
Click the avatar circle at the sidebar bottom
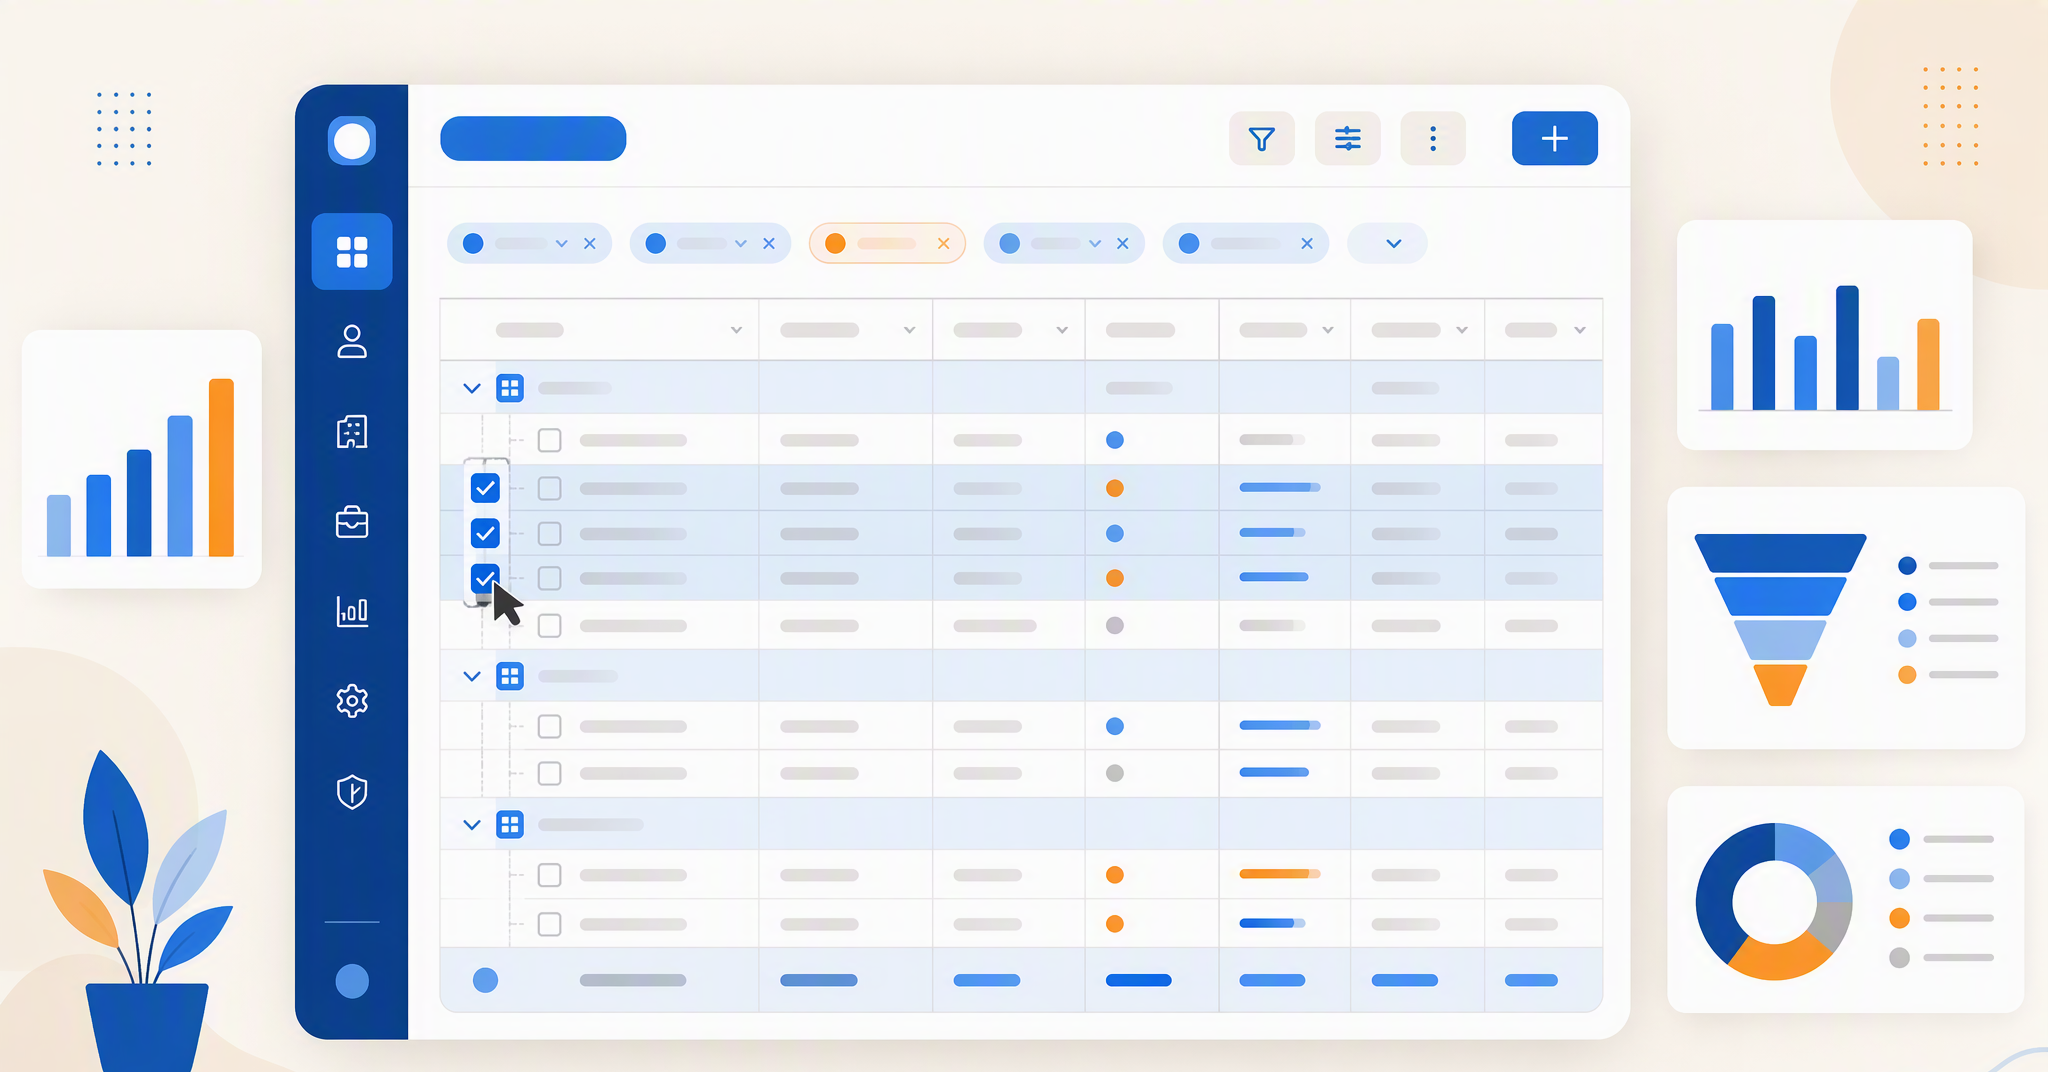coord(352,981)
